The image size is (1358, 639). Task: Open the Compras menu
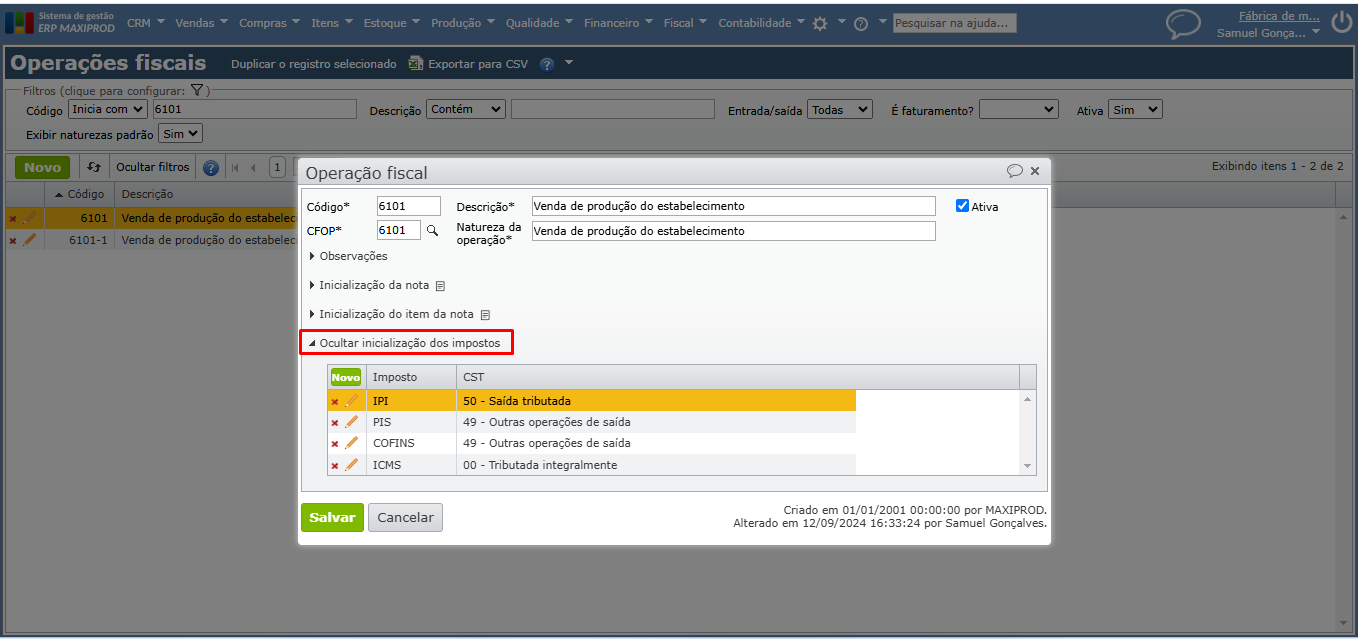coord(270,23)
